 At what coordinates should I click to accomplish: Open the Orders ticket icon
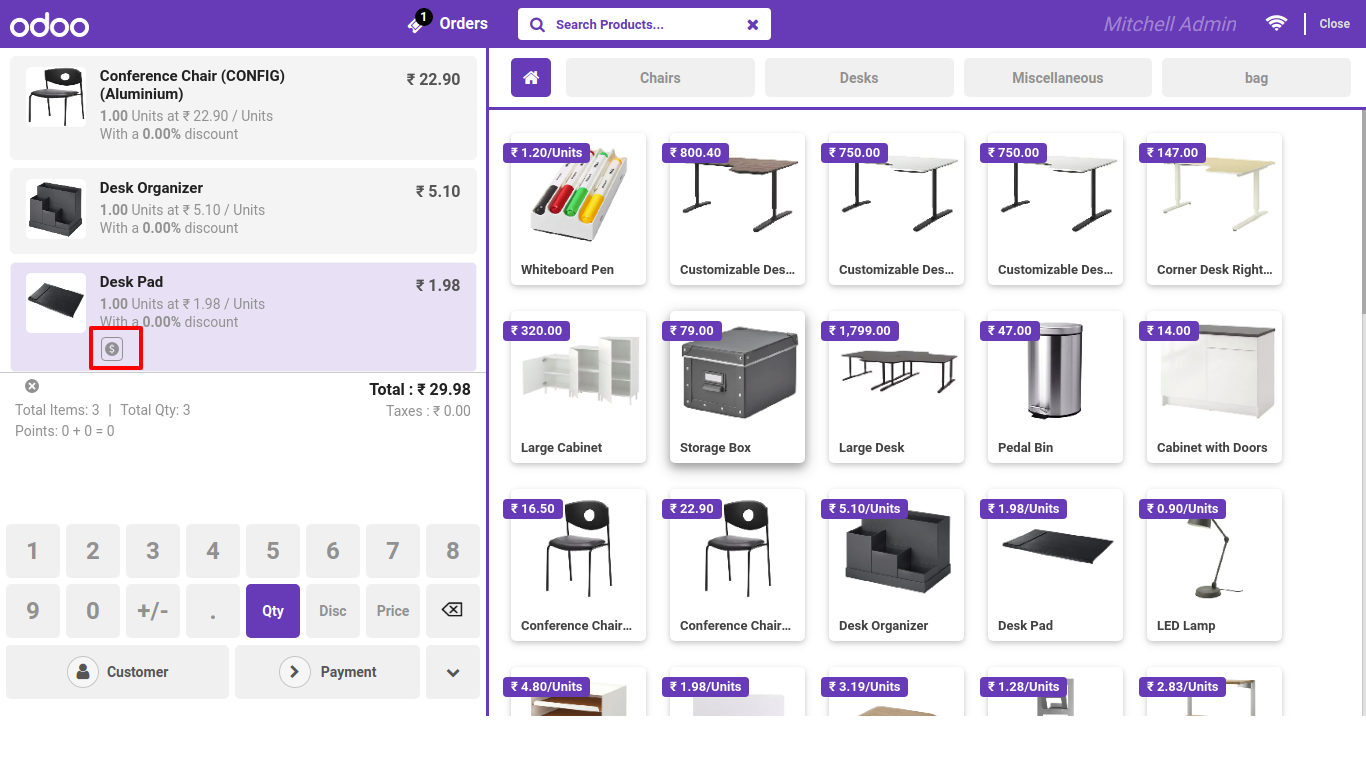point(418,22)
